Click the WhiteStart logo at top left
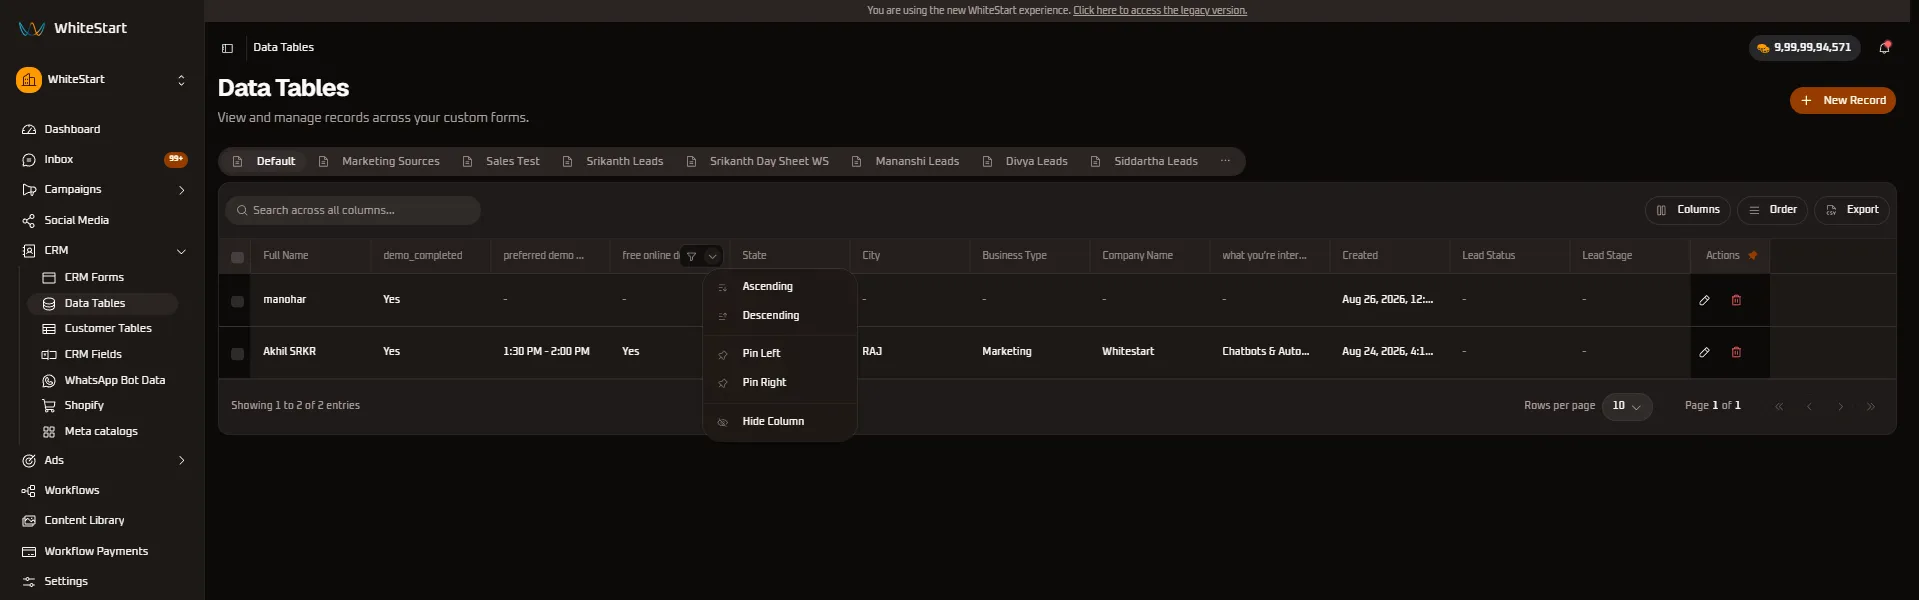Image resolution: width=1919 pixels, height=600 pixels. click(73, 28)
